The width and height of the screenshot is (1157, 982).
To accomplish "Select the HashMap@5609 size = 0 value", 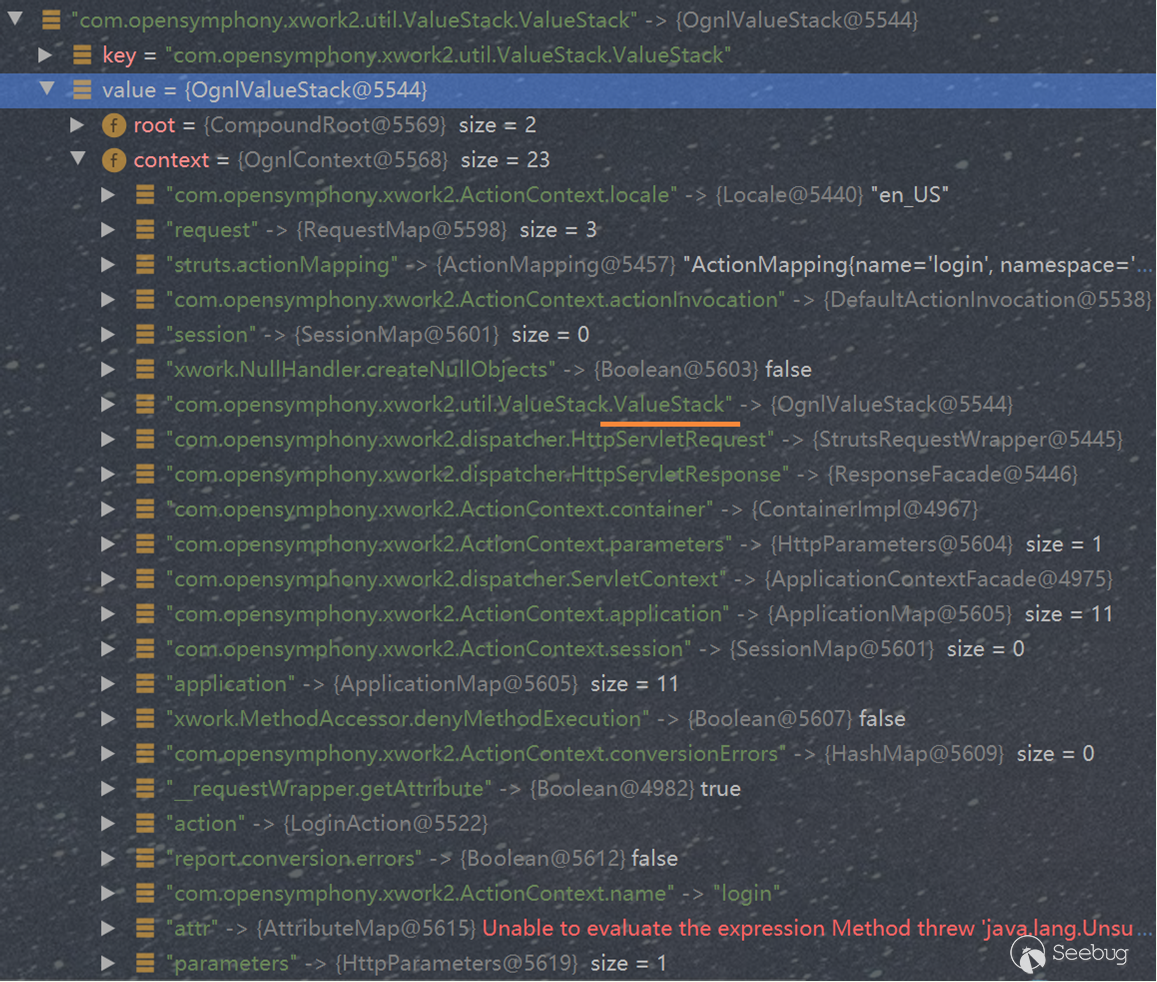I will [959, 753].
